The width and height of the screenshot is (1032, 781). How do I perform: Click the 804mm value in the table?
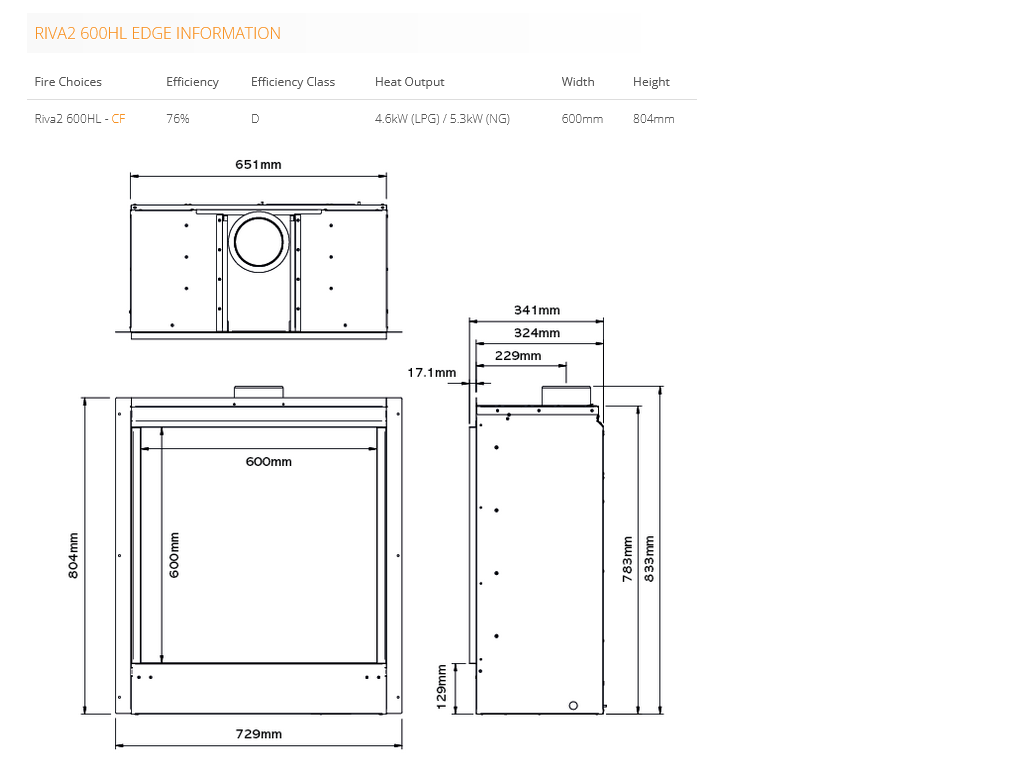653,119
